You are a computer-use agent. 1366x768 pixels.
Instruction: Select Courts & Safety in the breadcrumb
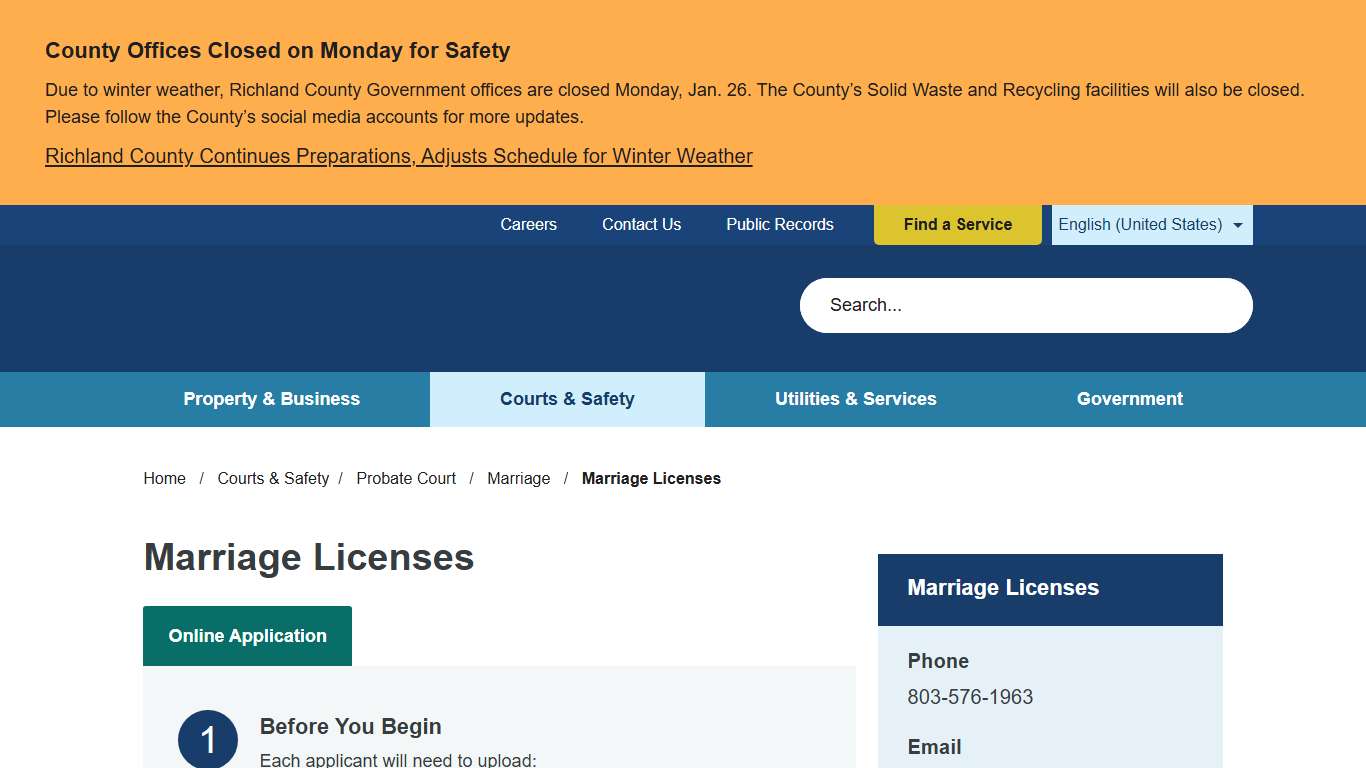pyautogui.click(x=273, y=478)
